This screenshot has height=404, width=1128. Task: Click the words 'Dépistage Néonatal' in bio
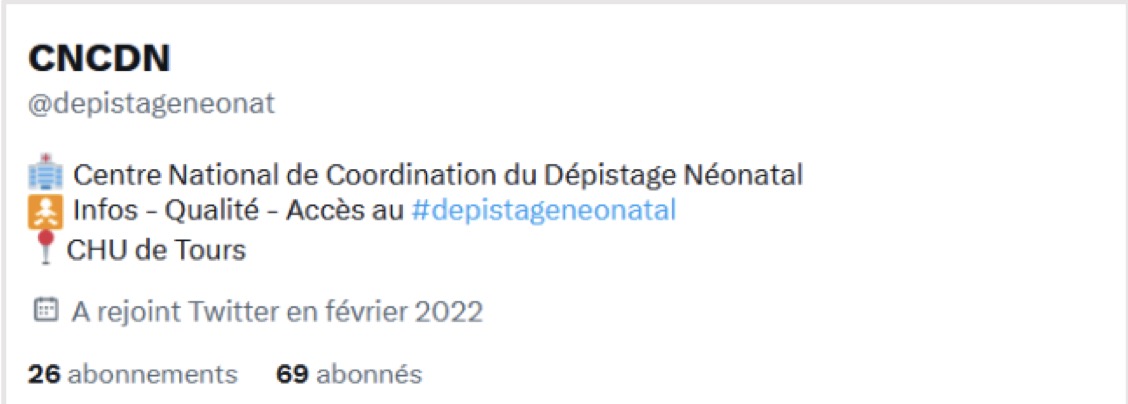point(673,176)
